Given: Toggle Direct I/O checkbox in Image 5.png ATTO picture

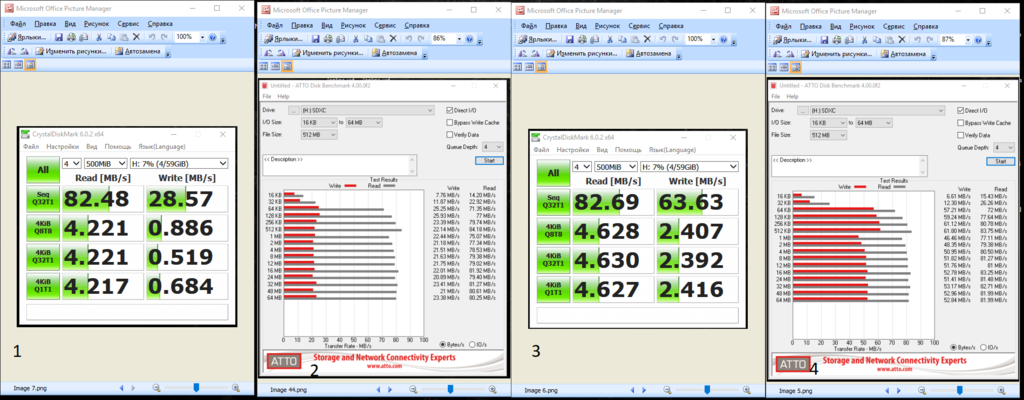Looking at the screenshot, I should 960,110.
